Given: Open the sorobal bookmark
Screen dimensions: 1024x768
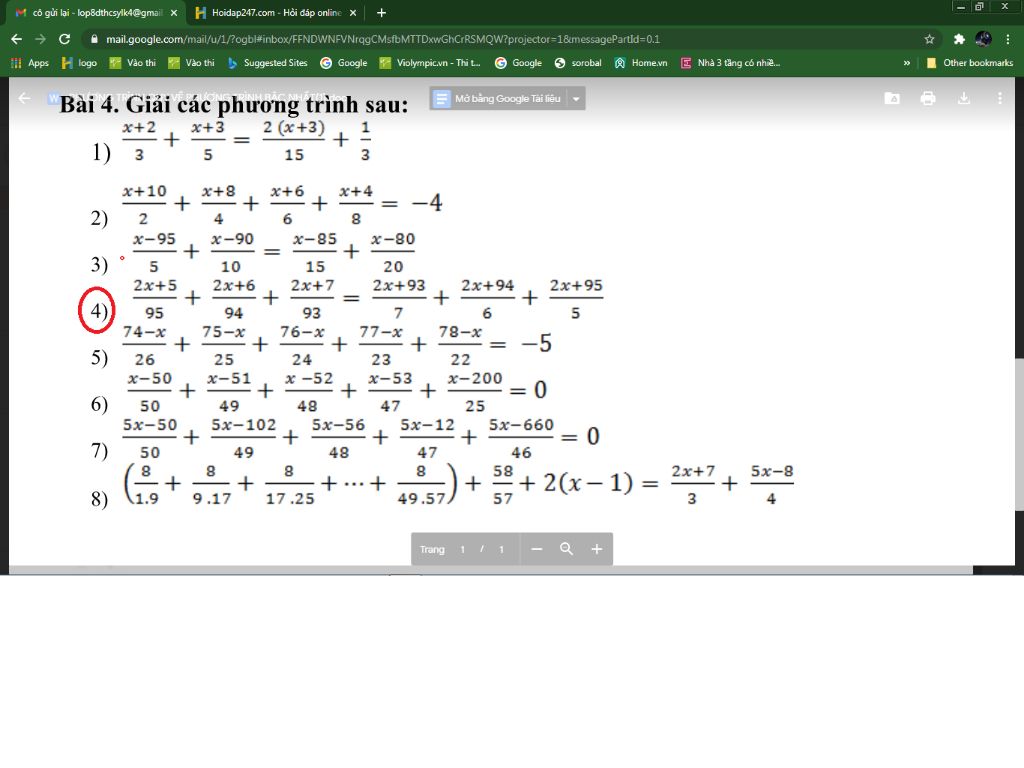Looking at the screenshot, I should (578, 63).
